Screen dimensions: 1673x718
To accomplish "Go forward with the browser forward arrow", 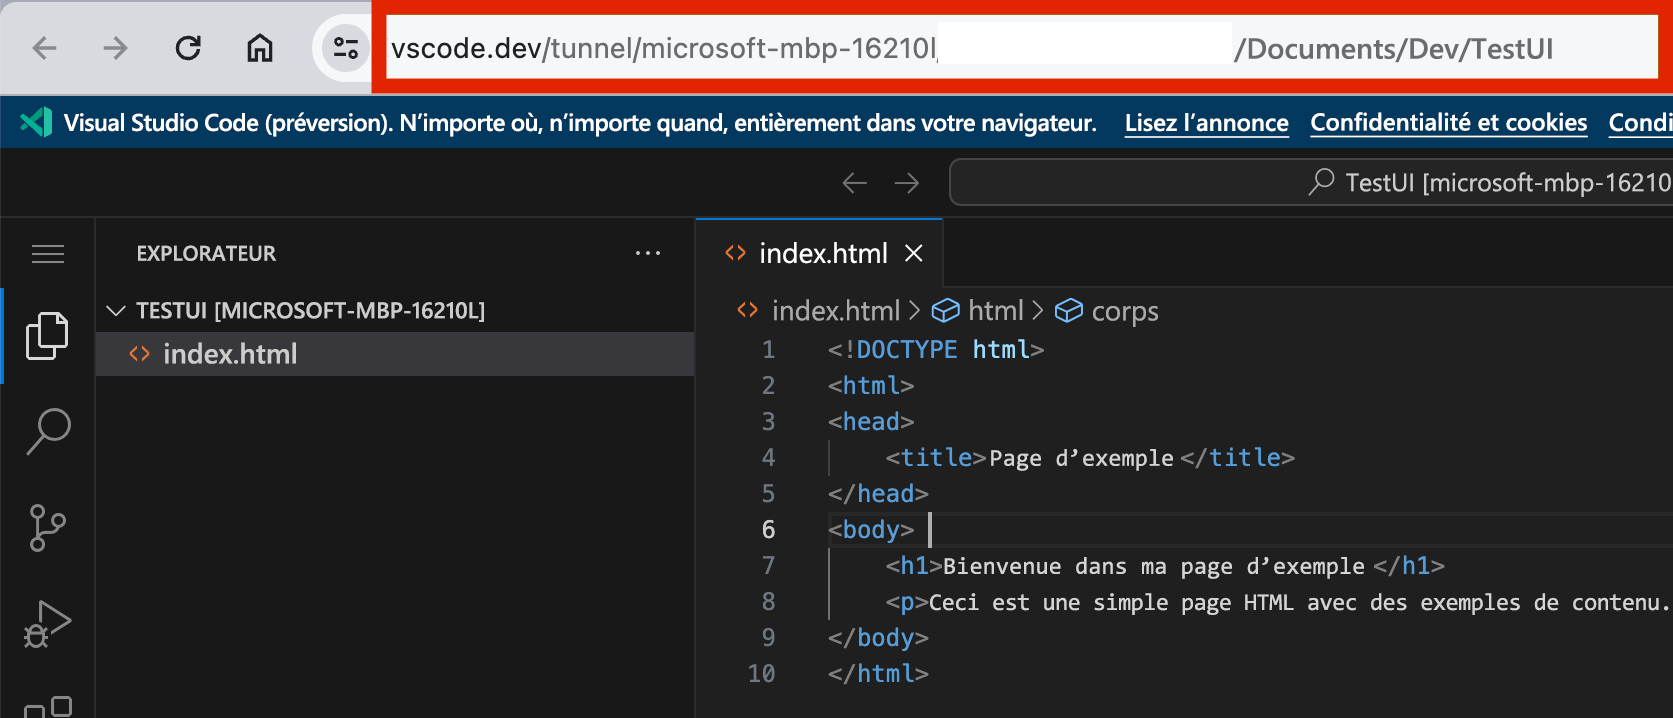I will coord(116,48).
